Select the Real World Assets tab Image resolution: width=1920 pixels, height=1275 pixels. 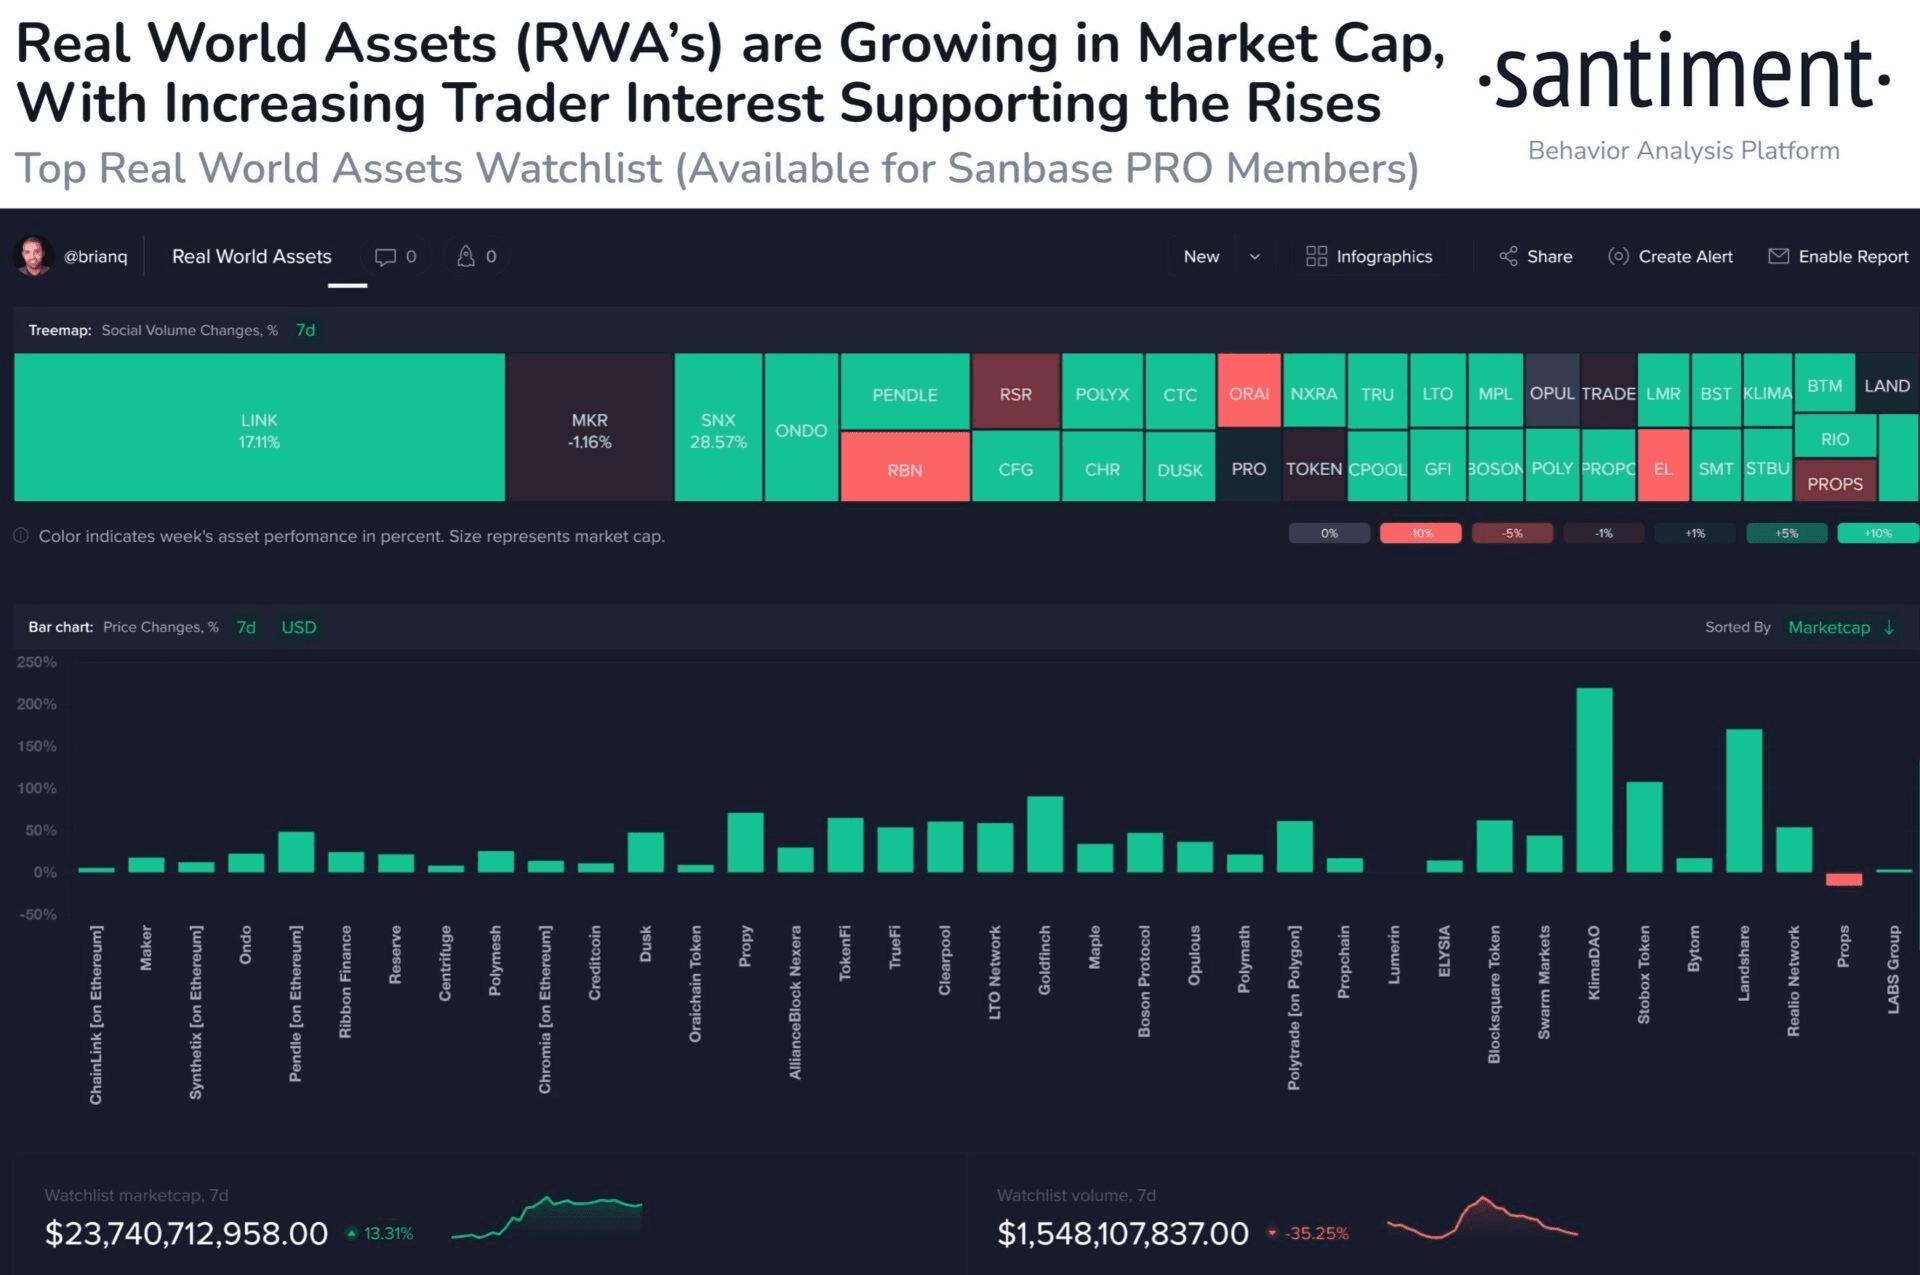click(251, 257)
